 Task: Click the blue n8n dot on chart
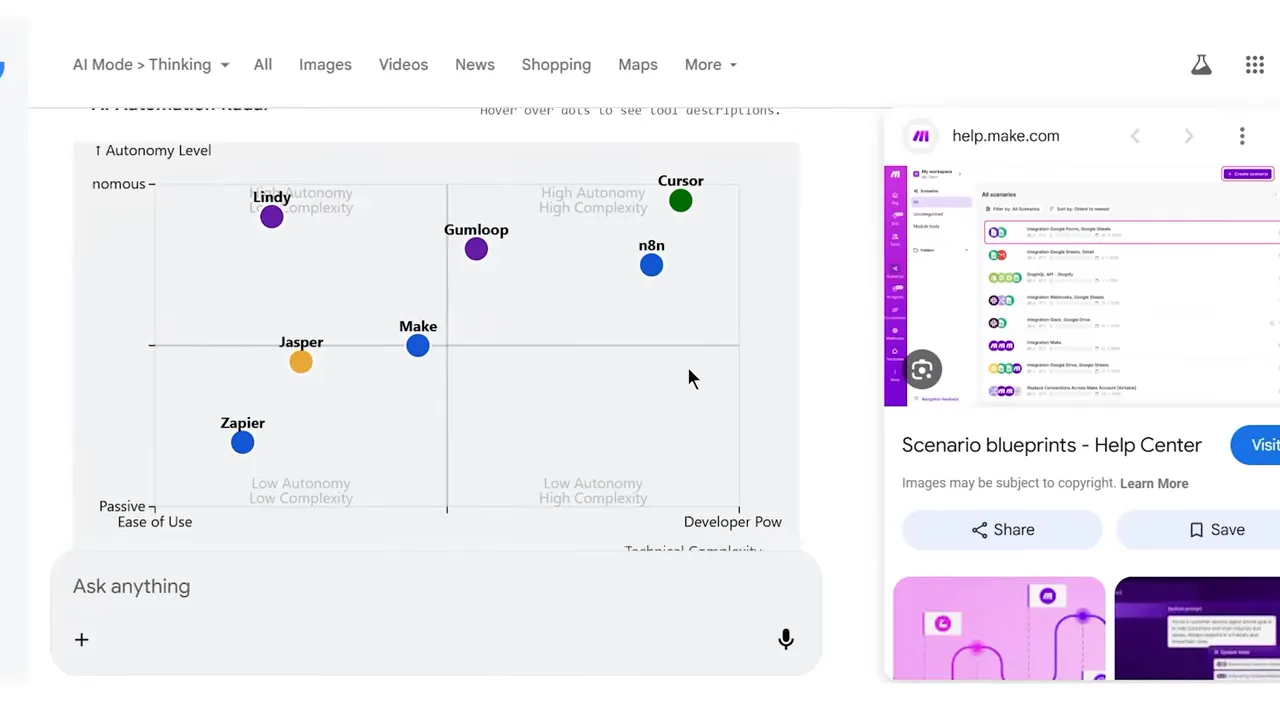651,265
